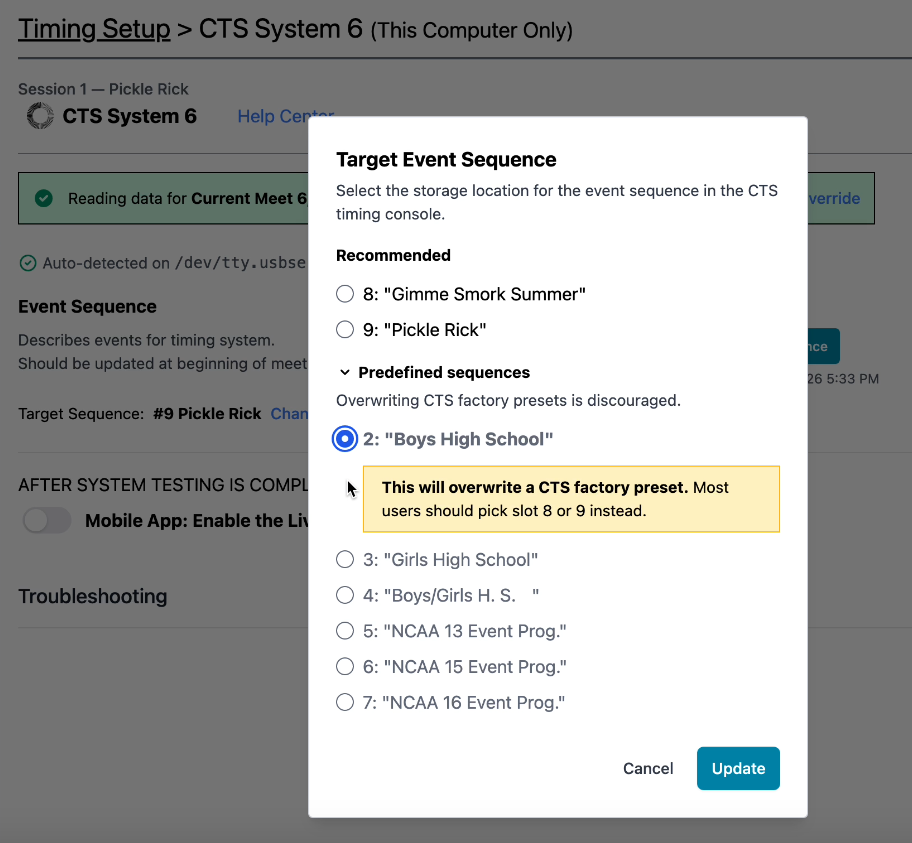Image resolution: width=912 pixels, height=843 pixels.
Task: Open the Timing Setup breadcrumb link
Action: pyautogui.click(x=94, y=29)
